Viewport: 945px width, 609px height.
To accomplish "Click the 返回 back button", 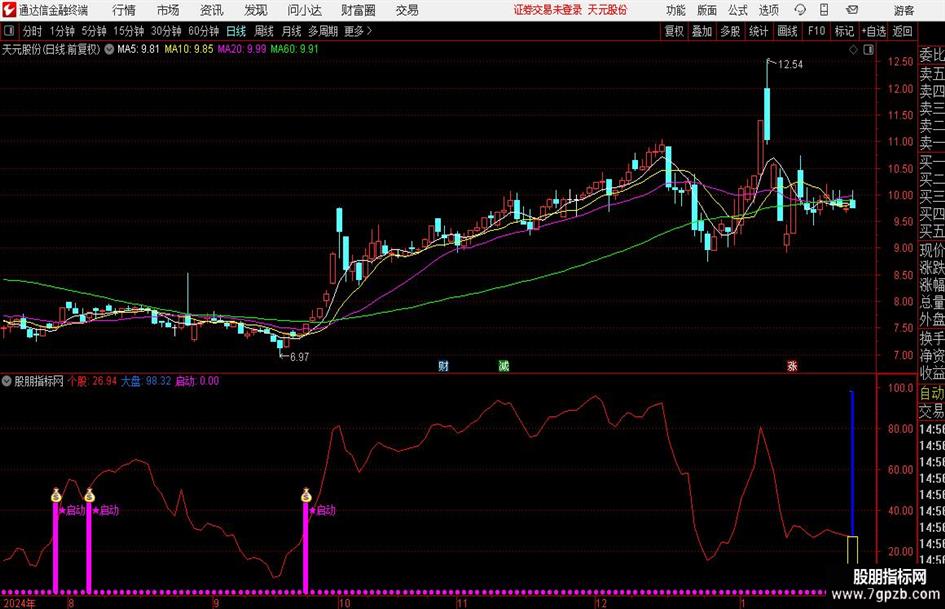I will pos(902,31).
